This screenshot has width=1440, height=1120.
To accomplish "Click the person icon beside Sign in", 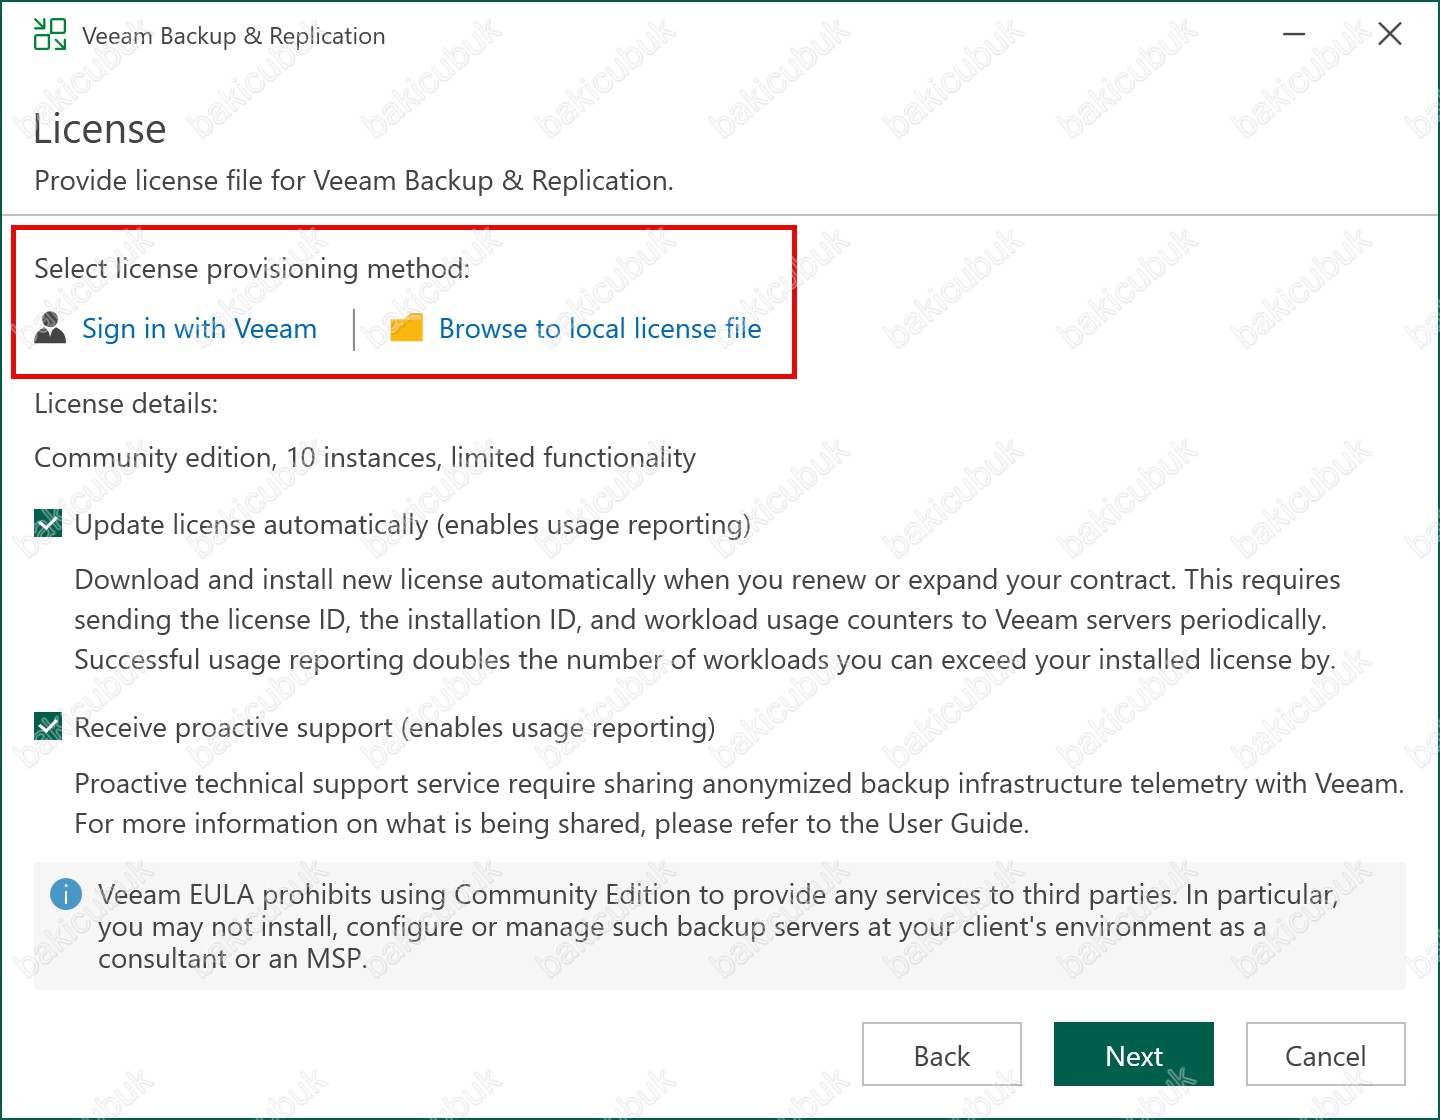I will point(50,328).
